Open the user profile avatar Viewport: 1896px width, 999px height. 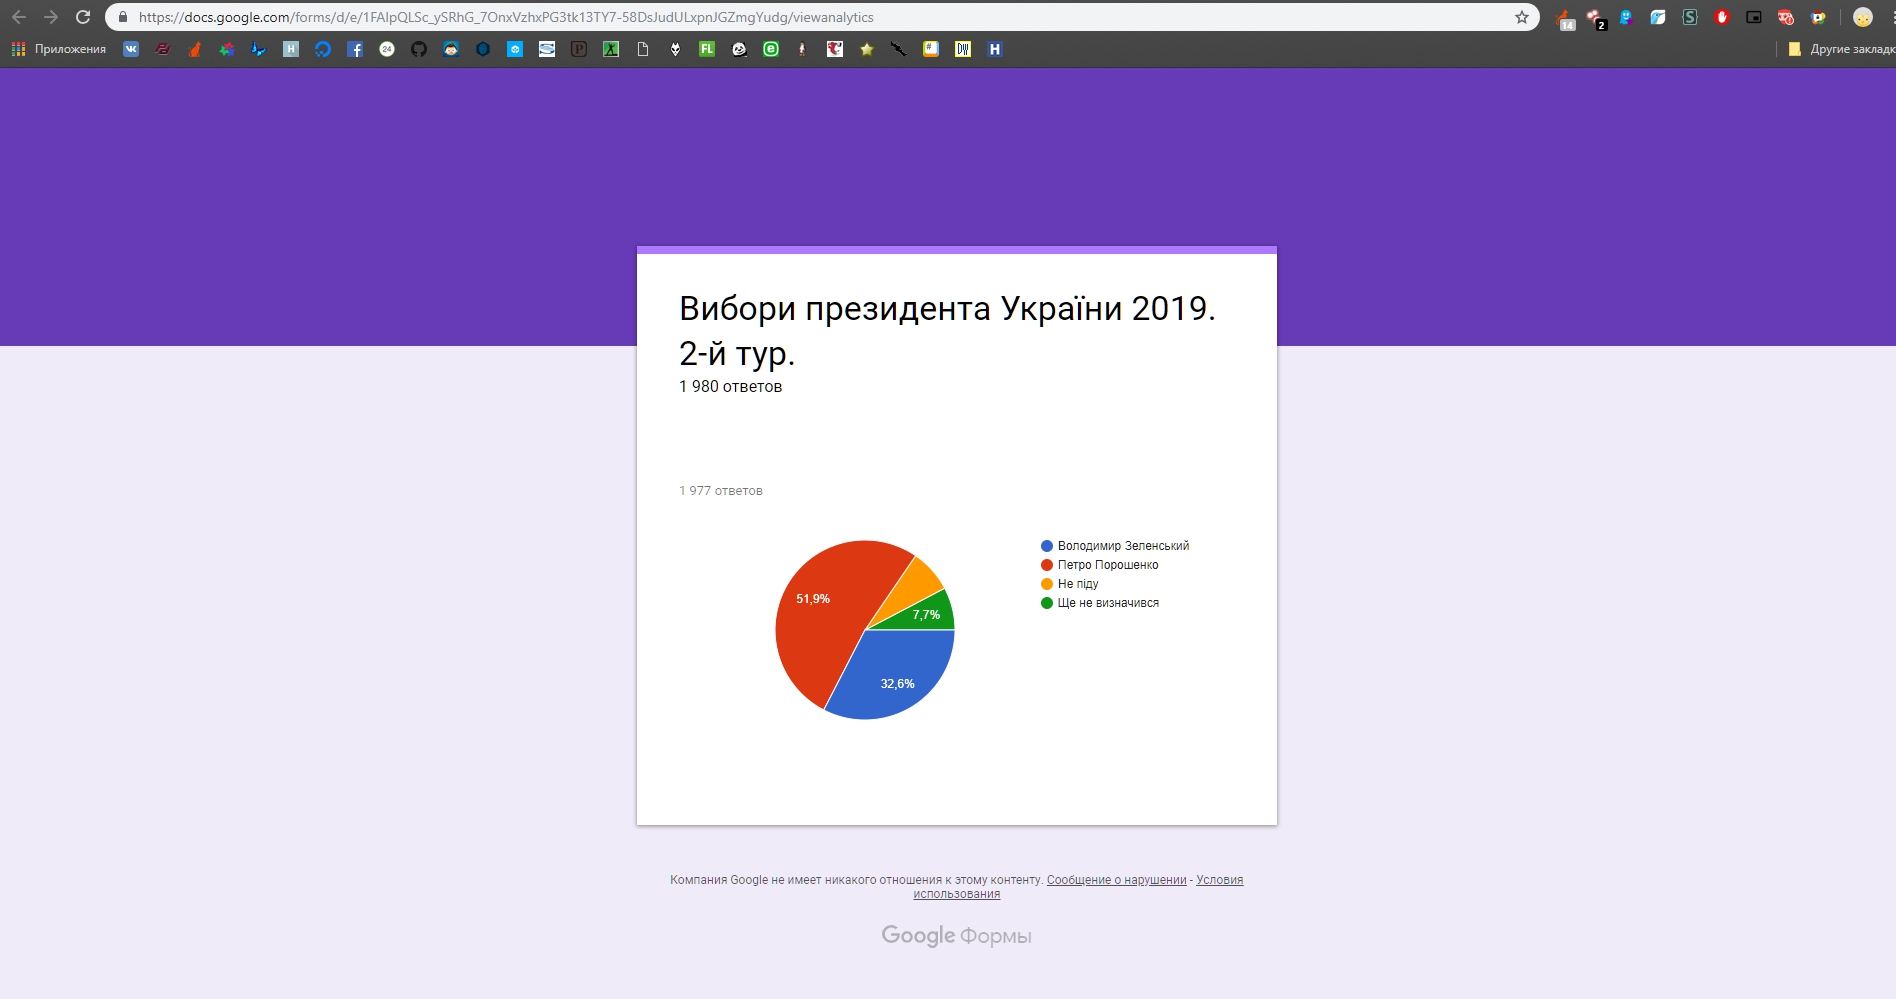pos(1862,17)
